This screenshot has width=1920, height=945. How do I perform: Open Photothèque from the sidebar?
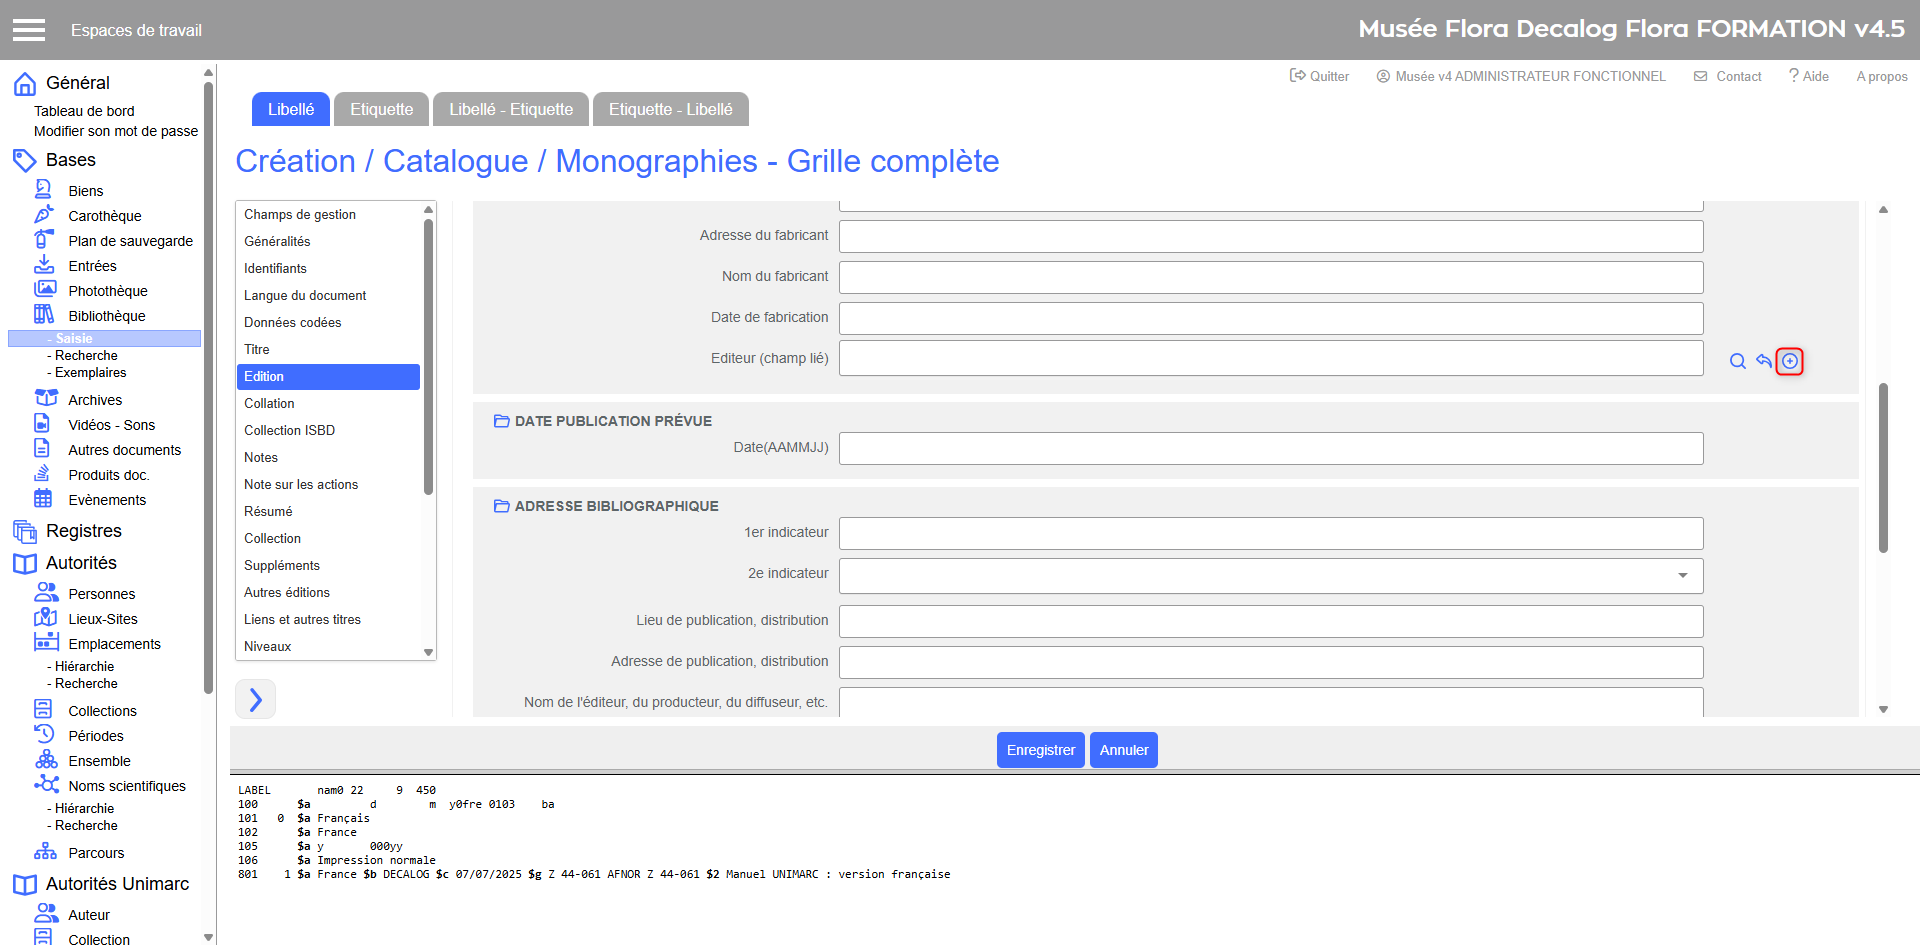pos(107,291)
